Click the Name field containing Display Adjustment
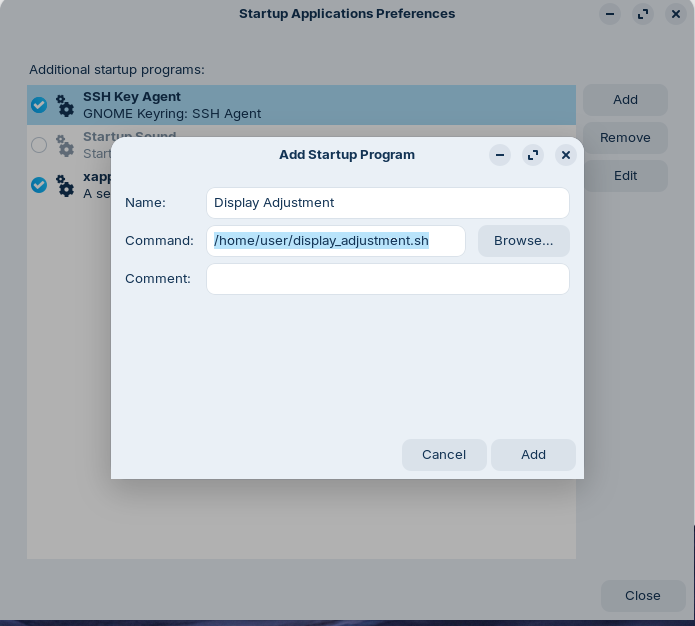The height and width of the screenshot is (626, 695). click(x=387, y=203)
